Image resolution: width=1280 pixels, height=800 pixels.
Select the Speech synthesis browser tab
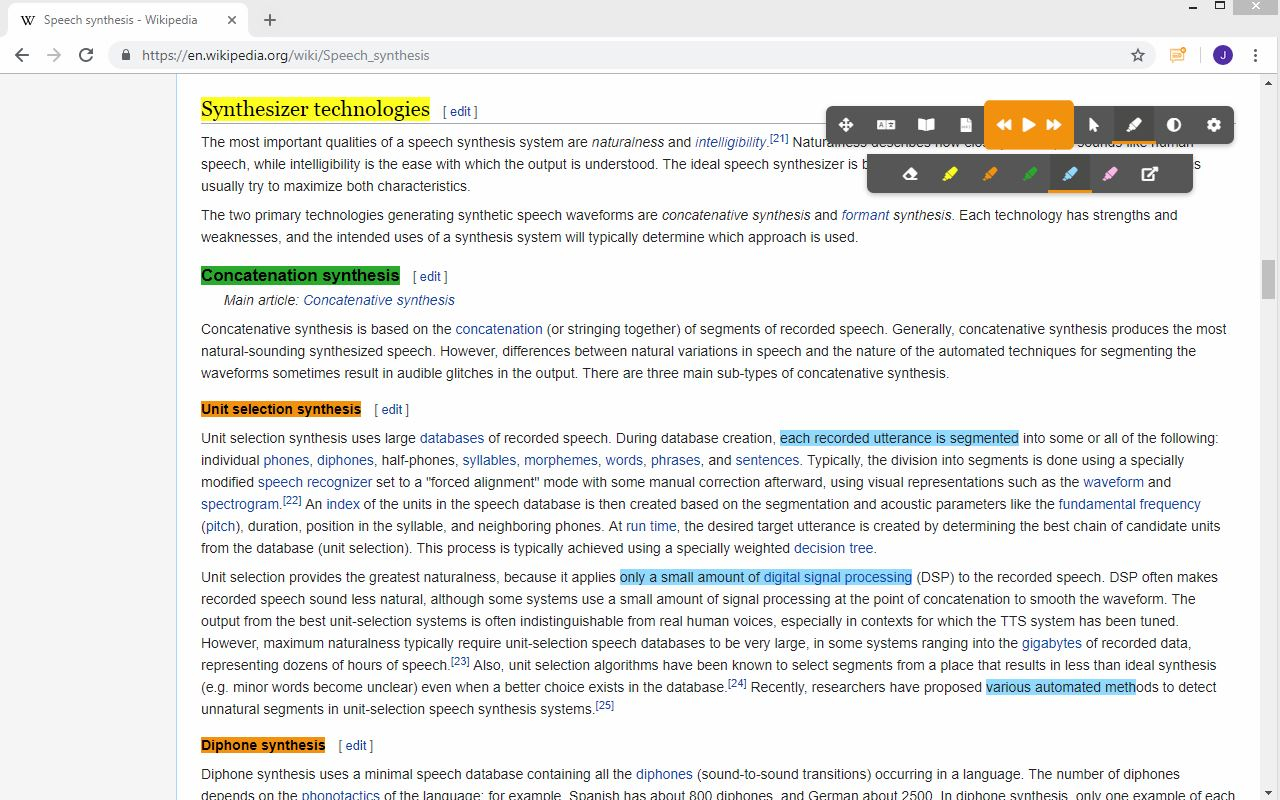click(120, 19)
